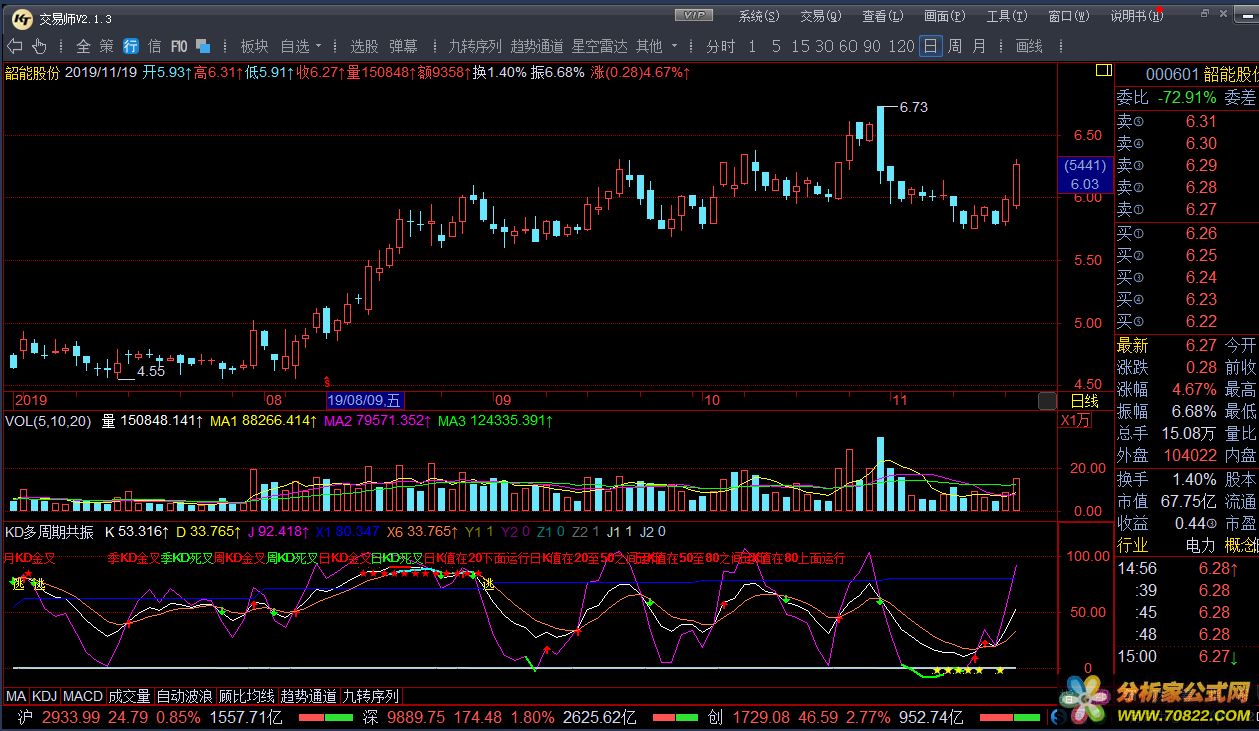
Task: Select the bottom 九转序列 tab
Action: tap(371, 696)
